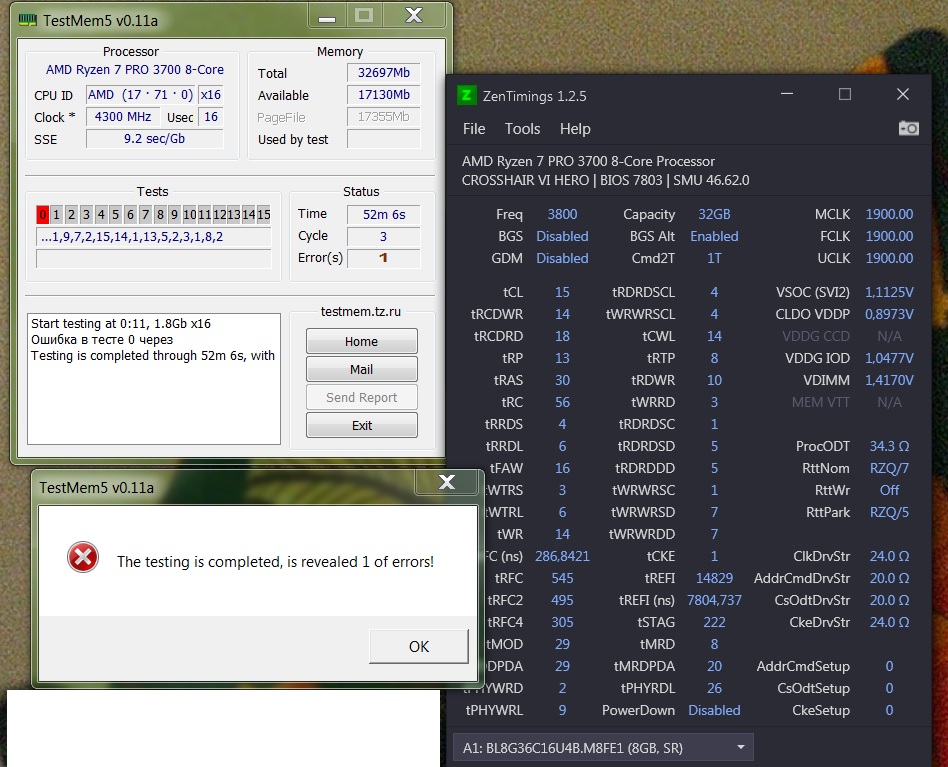Click the CROSSHAIR VI HERO BIOS line
The image size is (948, 767).
(x=605, y=180)
